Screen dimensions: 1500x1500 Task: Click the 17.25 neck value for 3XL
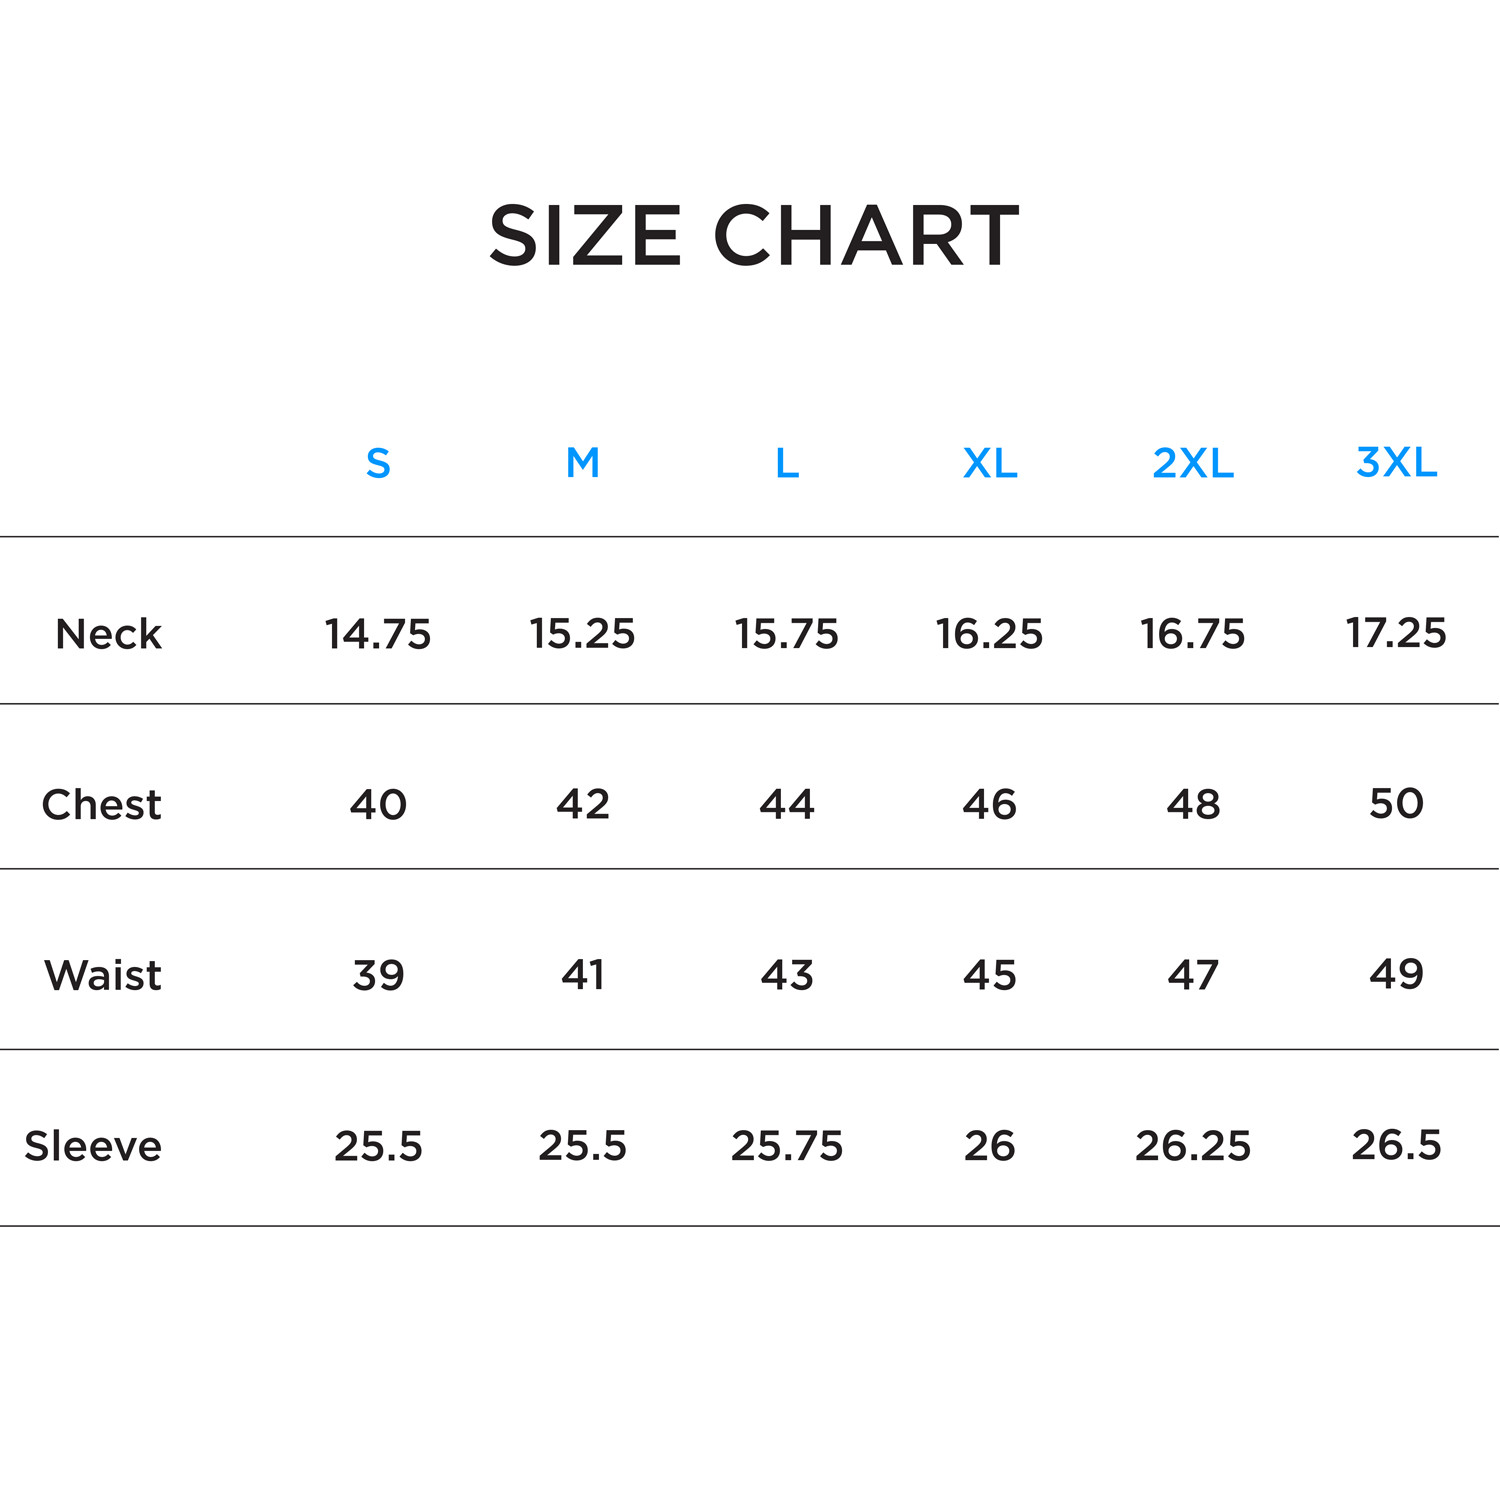coord(1396,633)
